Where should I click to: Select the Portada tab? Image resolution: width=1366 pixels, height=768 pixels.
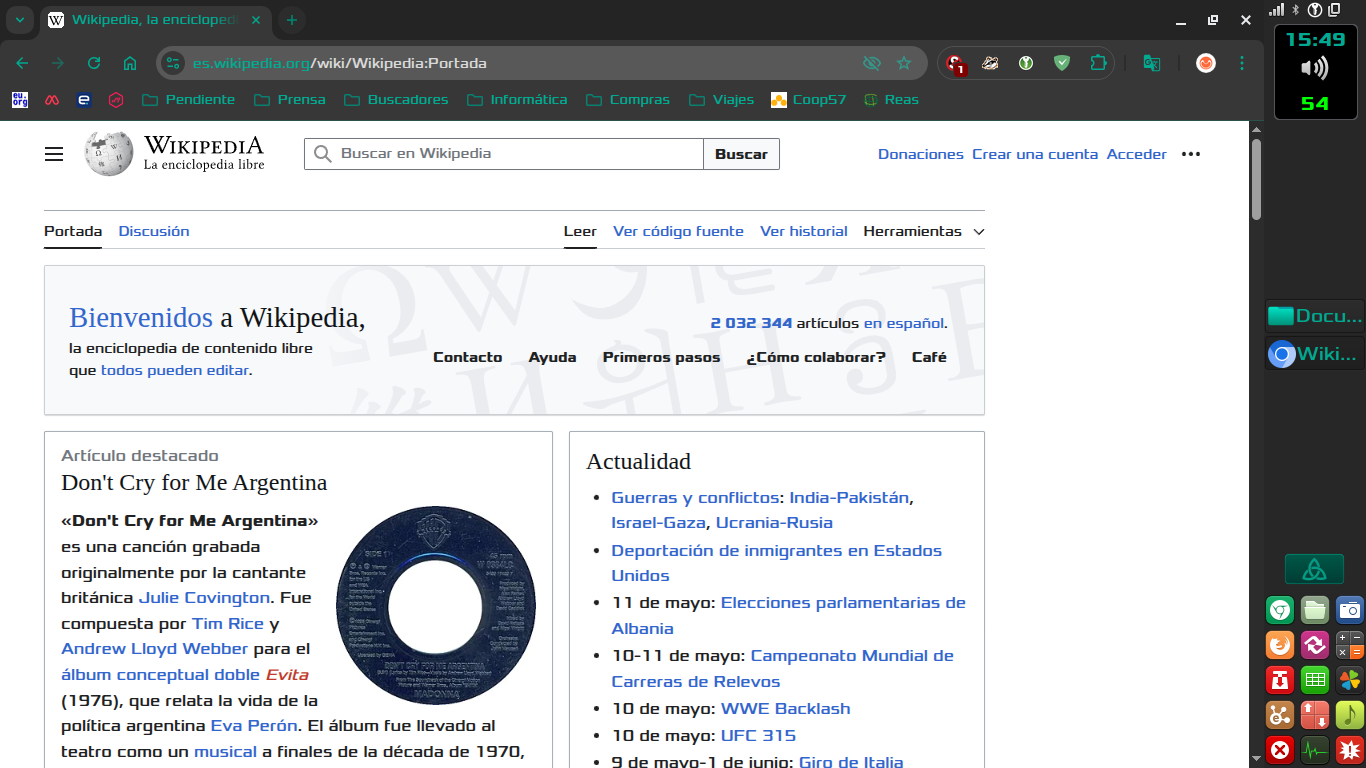(x=73, y=231)
